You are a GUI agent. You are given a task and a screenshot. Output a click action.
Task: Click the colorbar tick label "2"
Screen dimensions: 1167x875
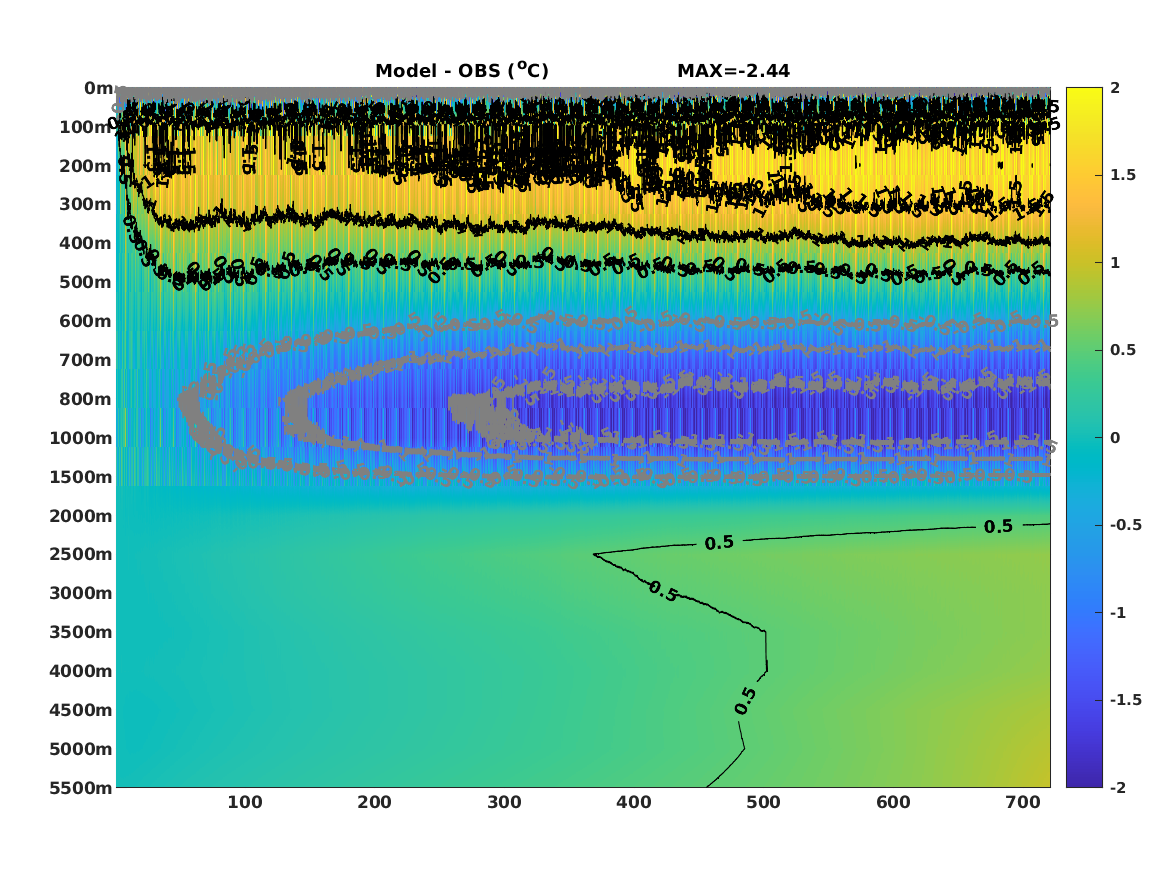tap(1115, 88)
